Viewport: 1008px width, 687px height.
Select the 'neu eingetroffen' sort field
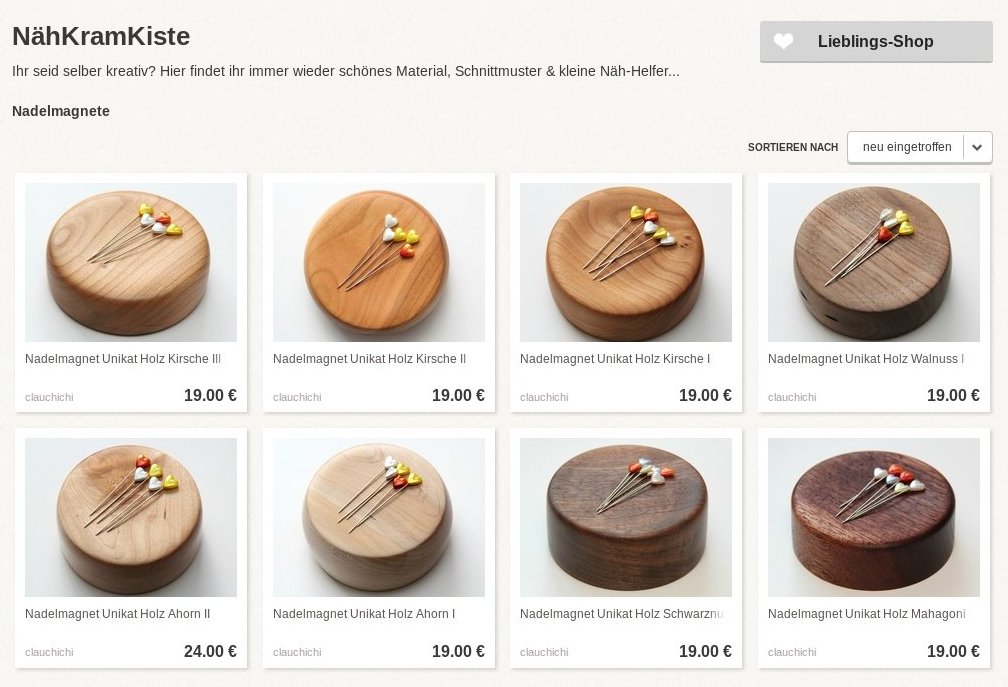(919, 147)
